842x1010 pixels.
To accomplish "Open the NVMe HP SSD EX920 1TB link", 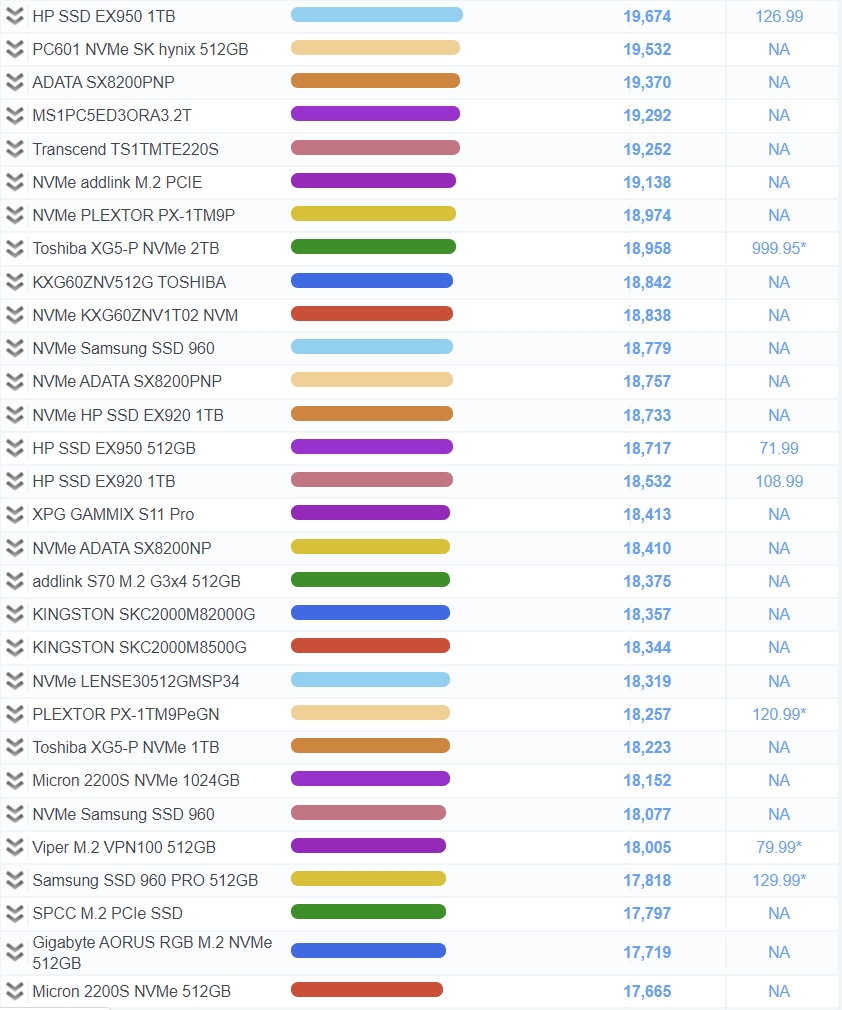I will [x=128, y=415].
